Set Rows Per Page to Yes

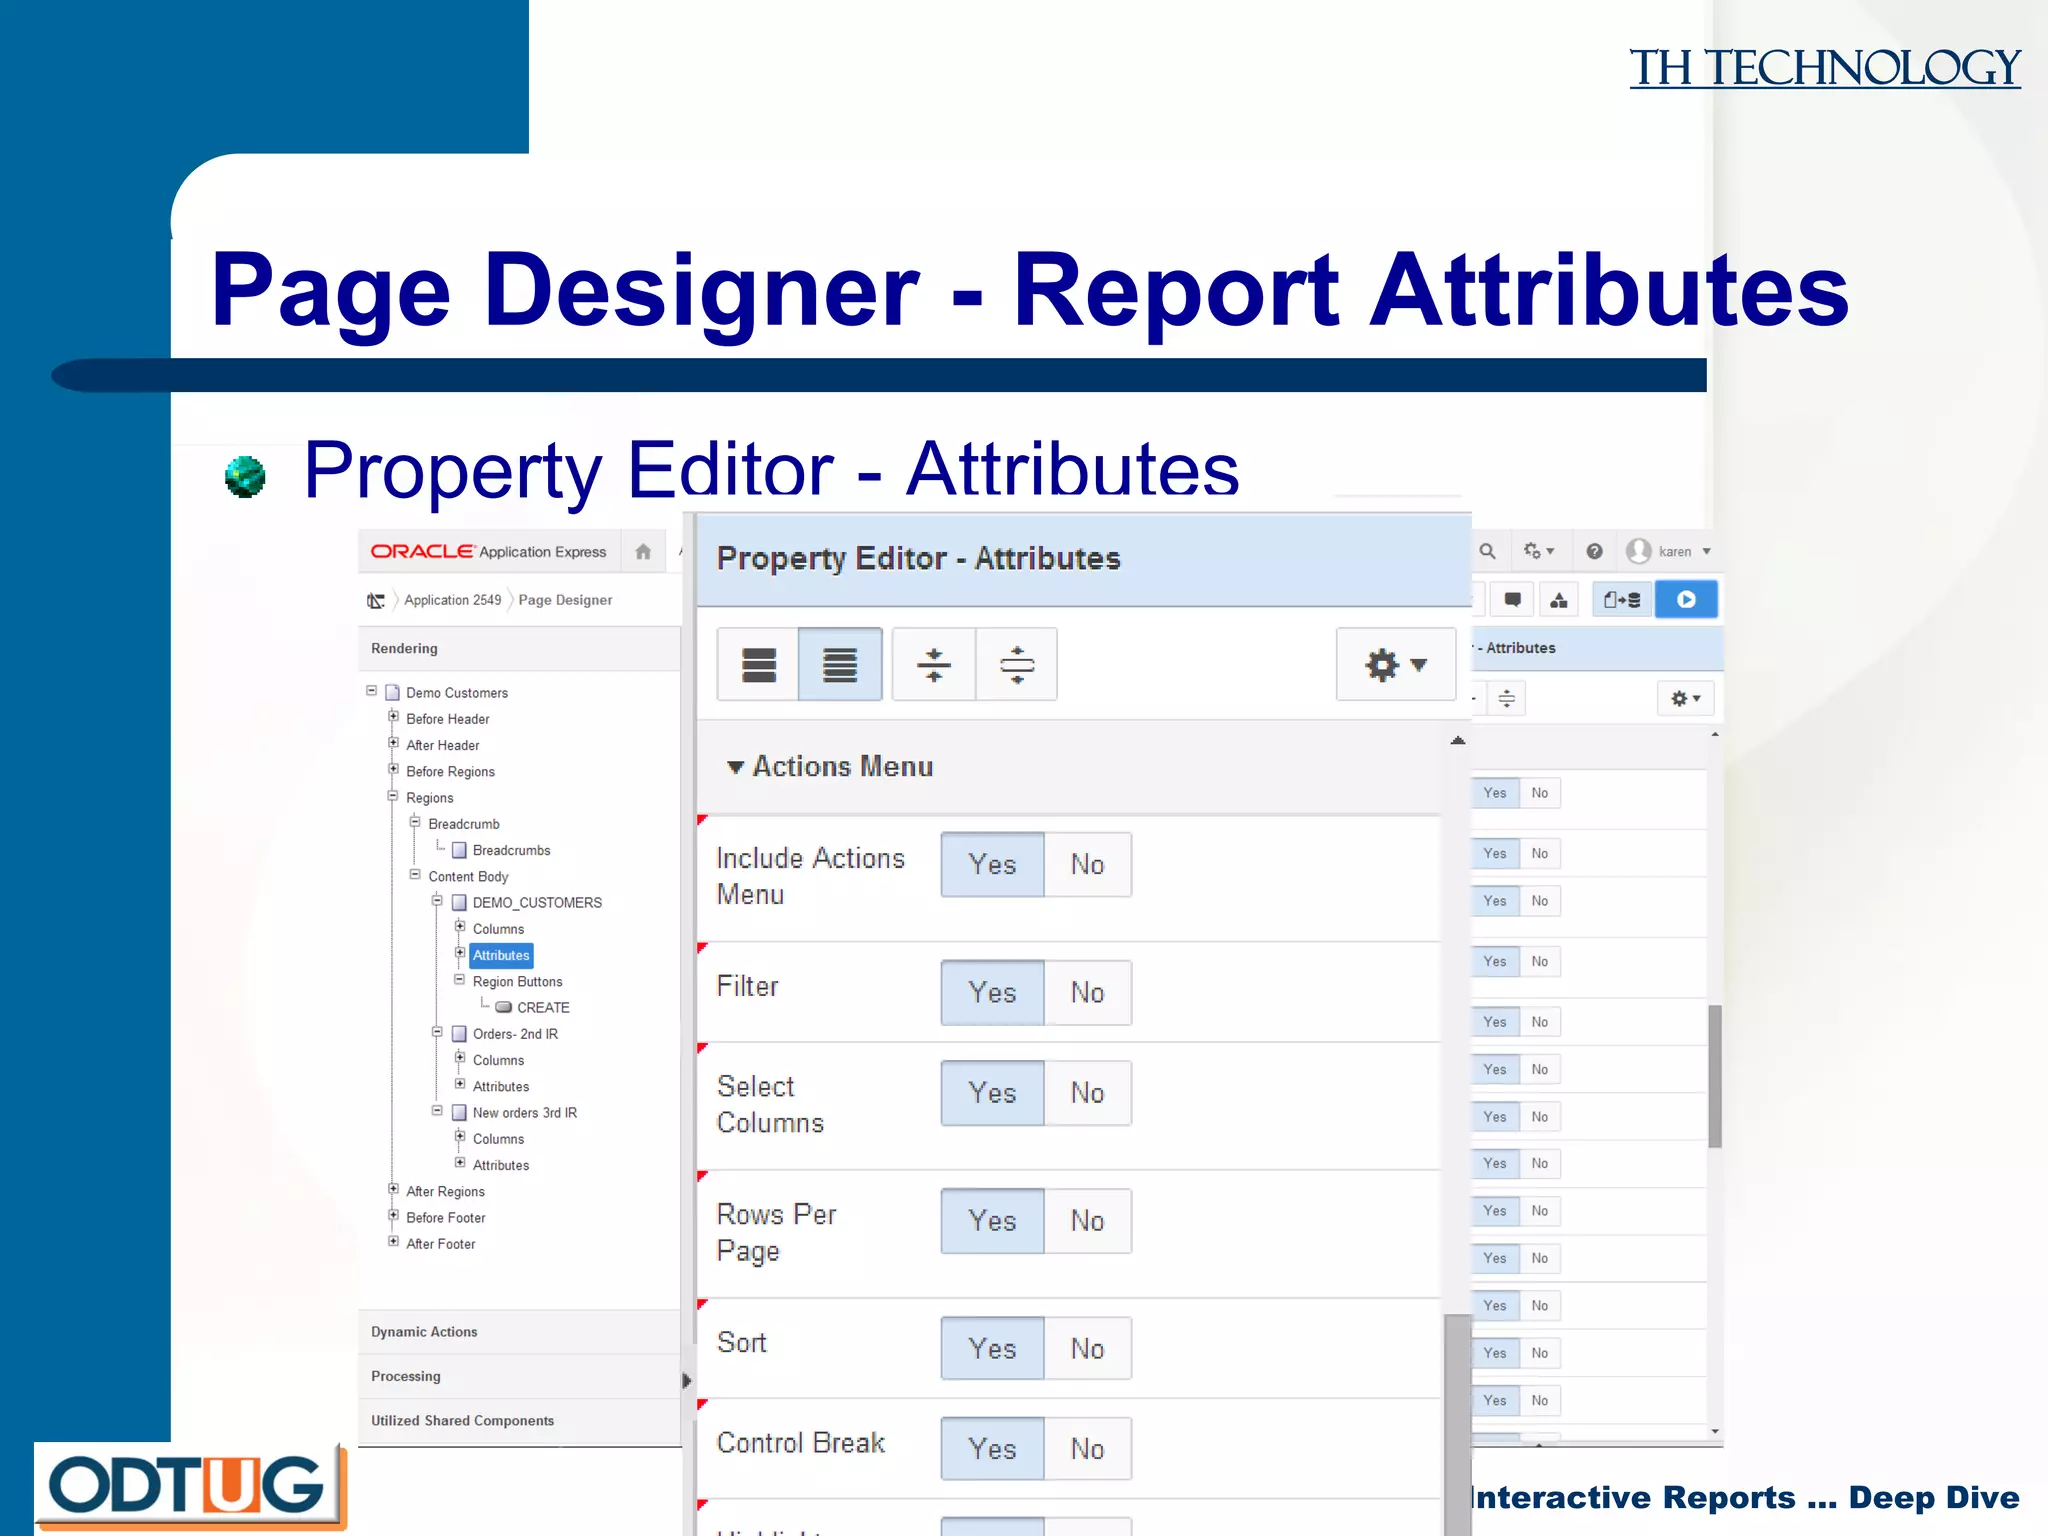coord(992,1221)
